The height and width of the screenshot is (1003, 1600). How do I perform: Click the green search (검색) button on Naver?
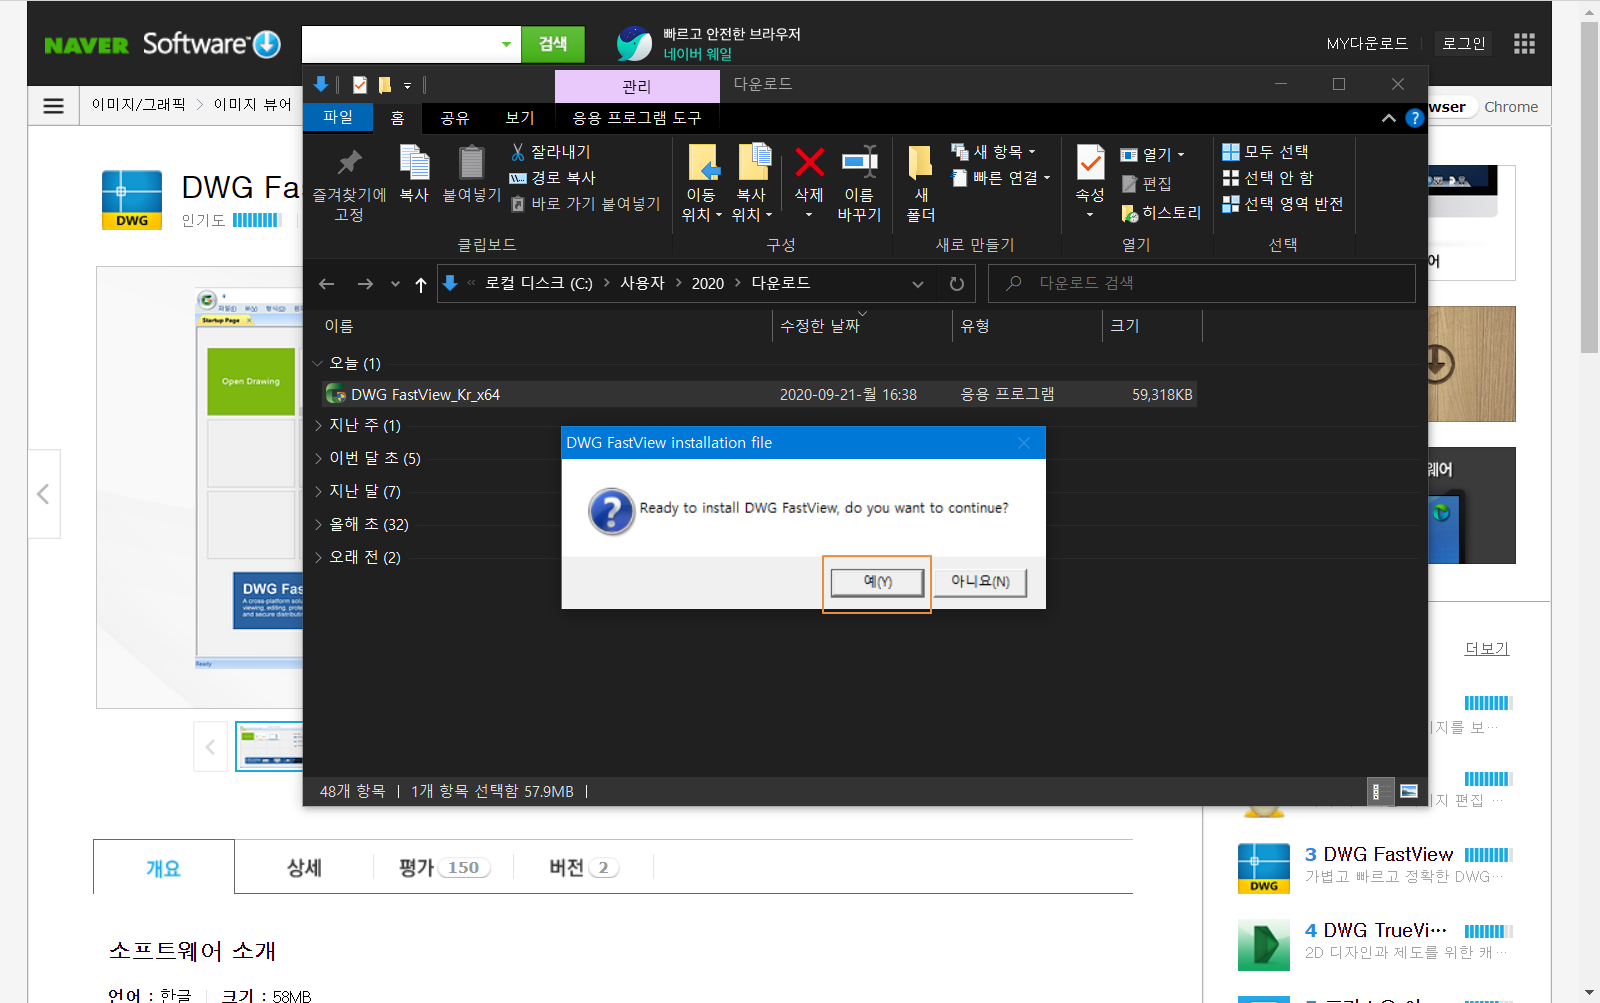click(553, 44)
